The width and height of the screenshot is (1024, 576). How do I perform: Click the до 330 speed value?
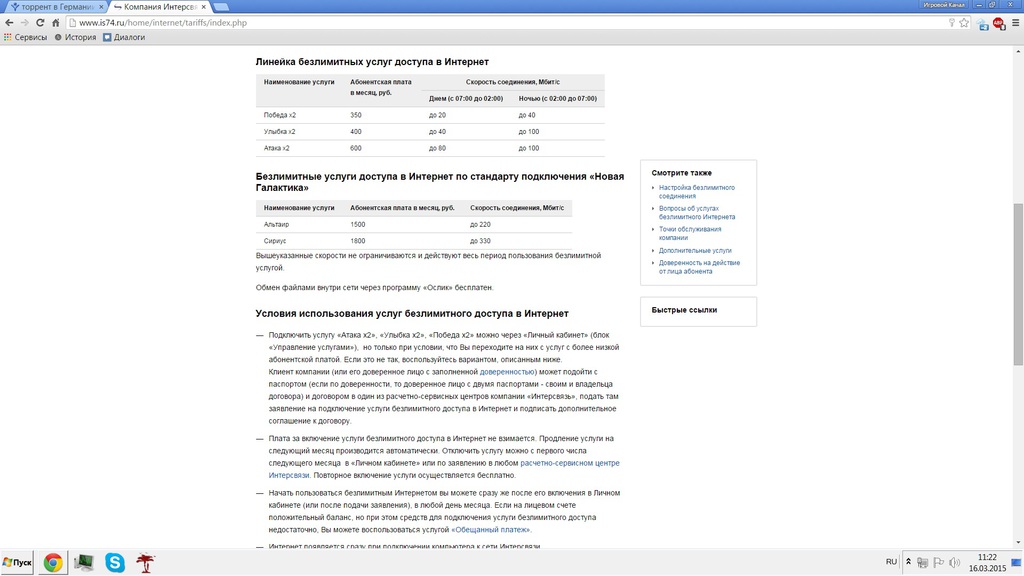click(x=480, y=240)
